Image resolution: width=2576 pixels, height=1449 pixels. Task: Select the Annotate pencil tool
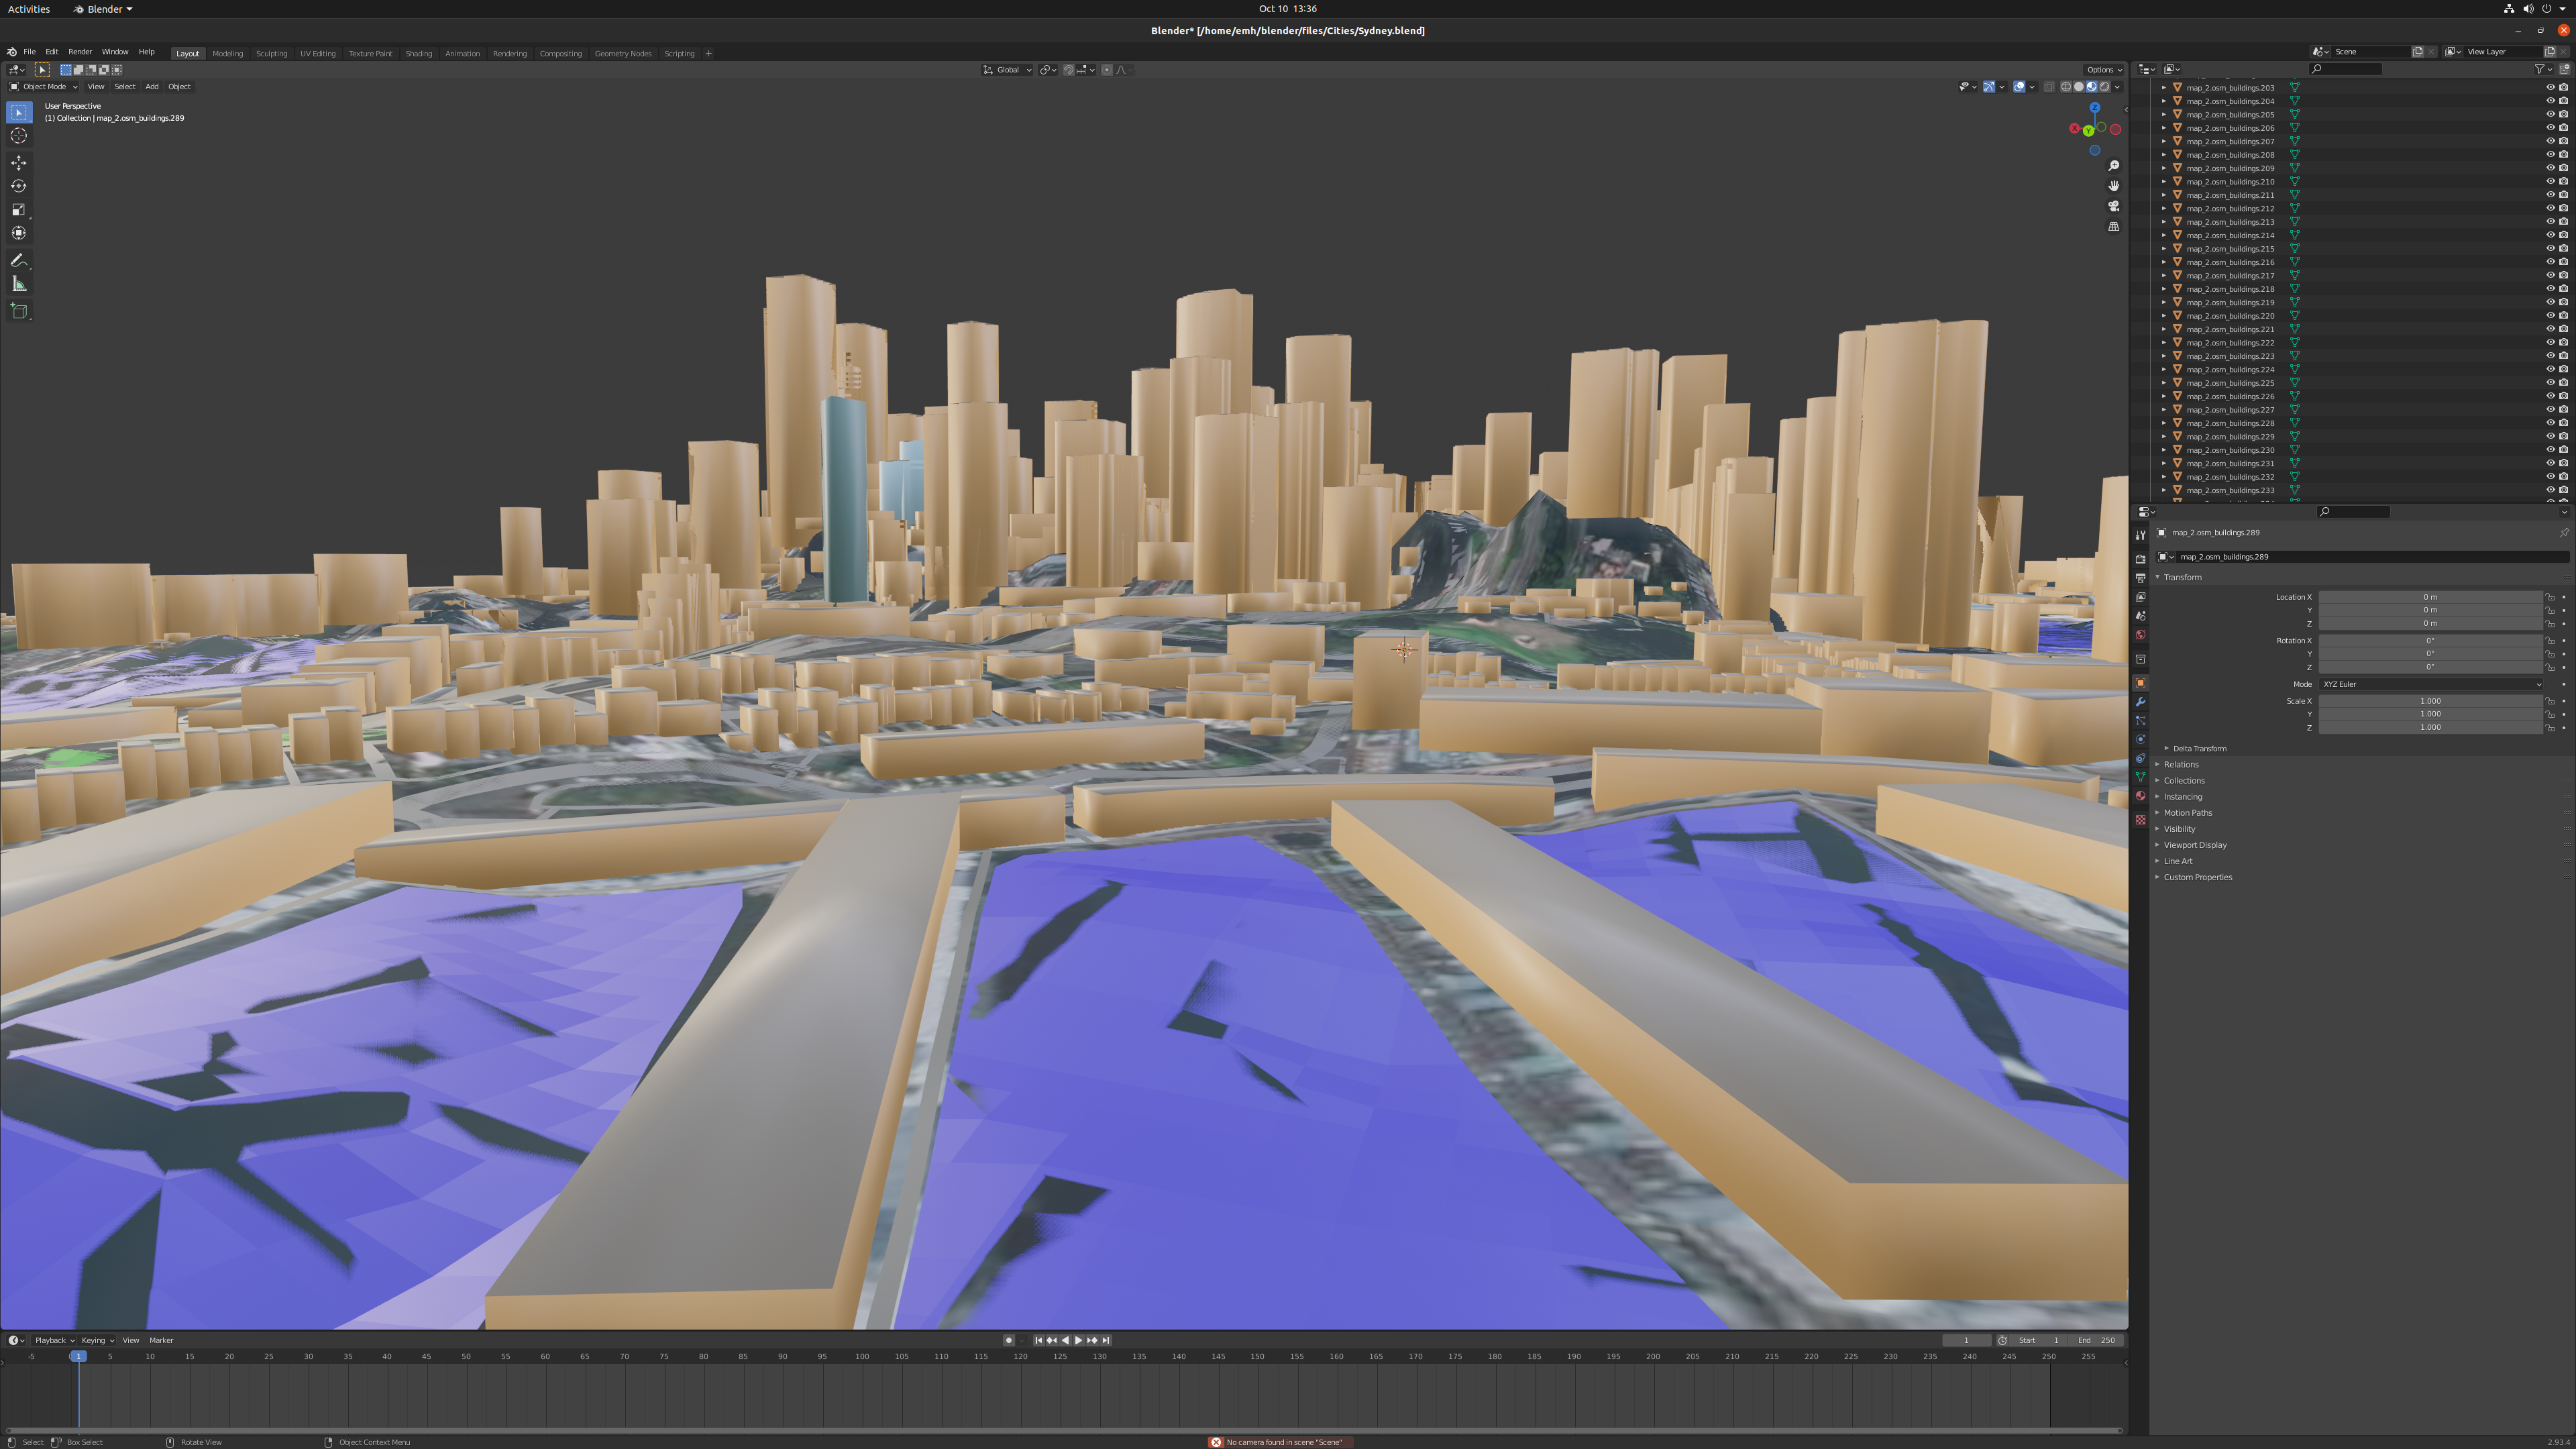[19, 260]
